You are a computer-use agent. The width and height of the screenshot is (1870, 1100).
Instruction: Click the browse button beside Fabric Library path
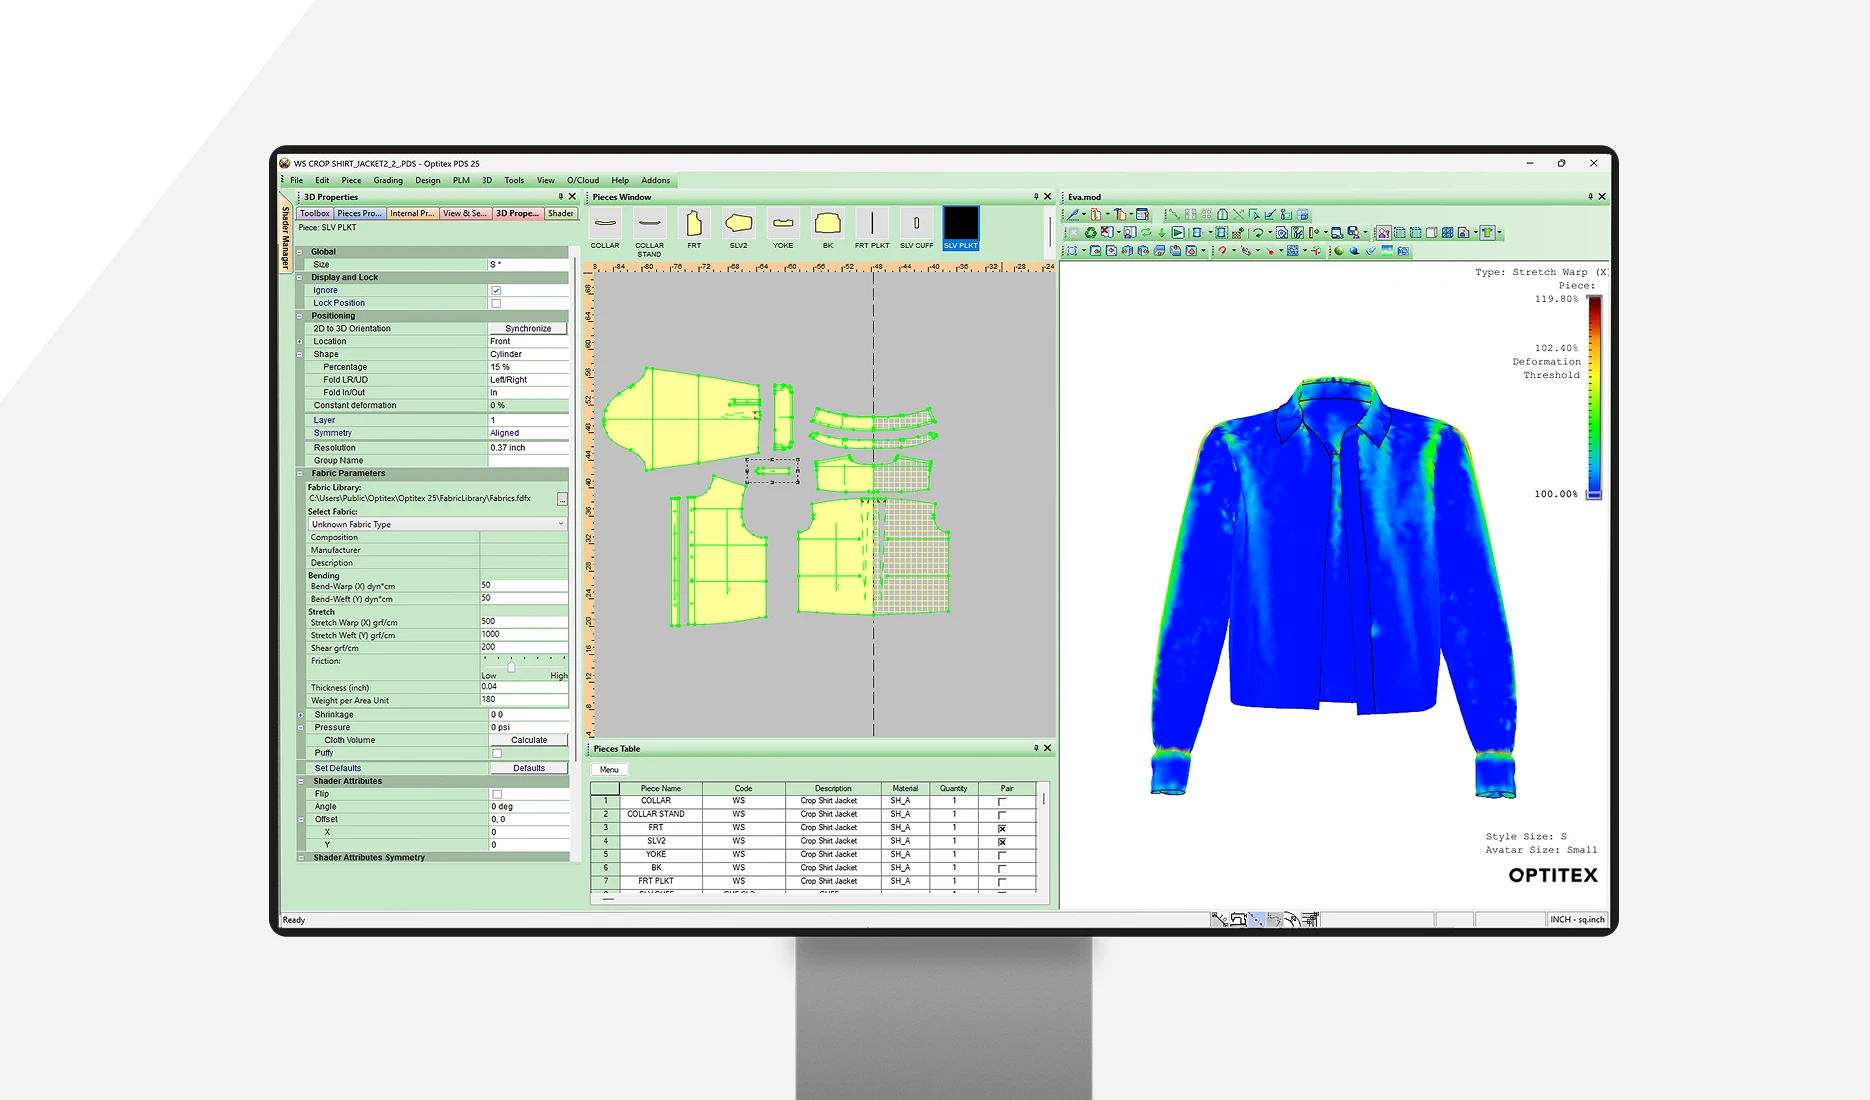(562, 498)
